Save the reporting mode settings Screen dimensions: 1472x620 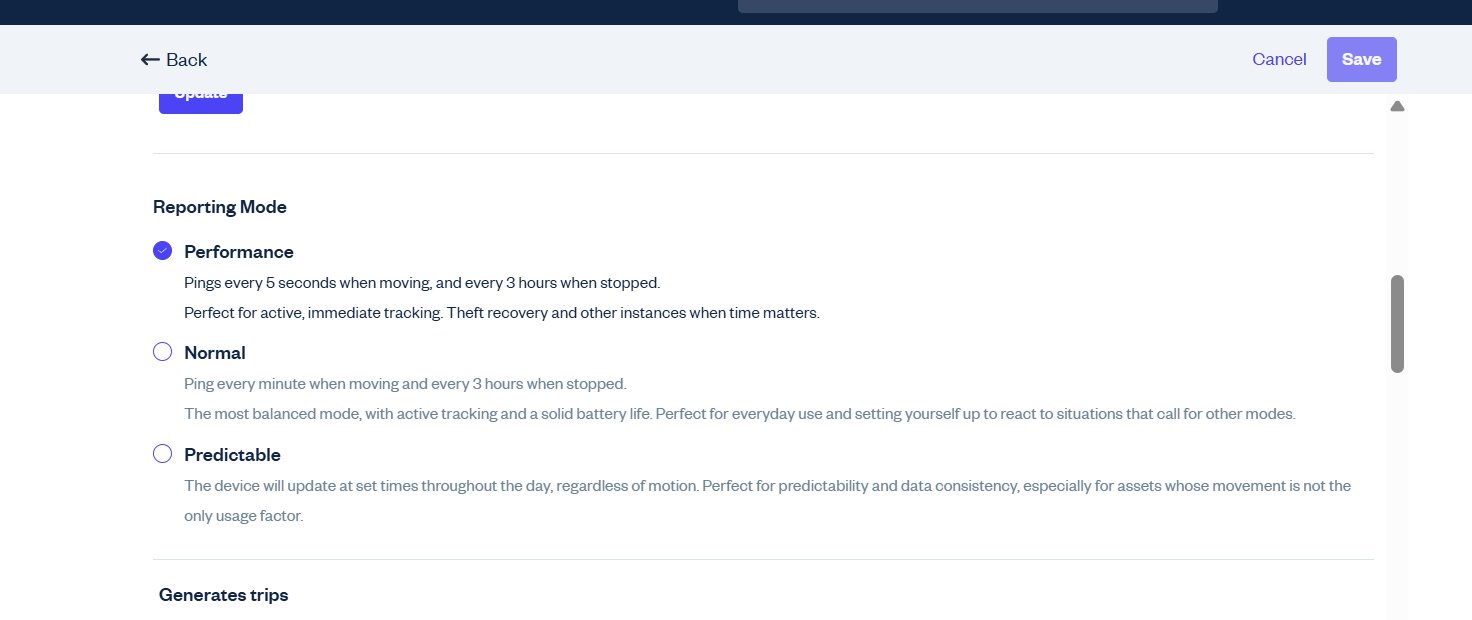tap(1362, 59)
